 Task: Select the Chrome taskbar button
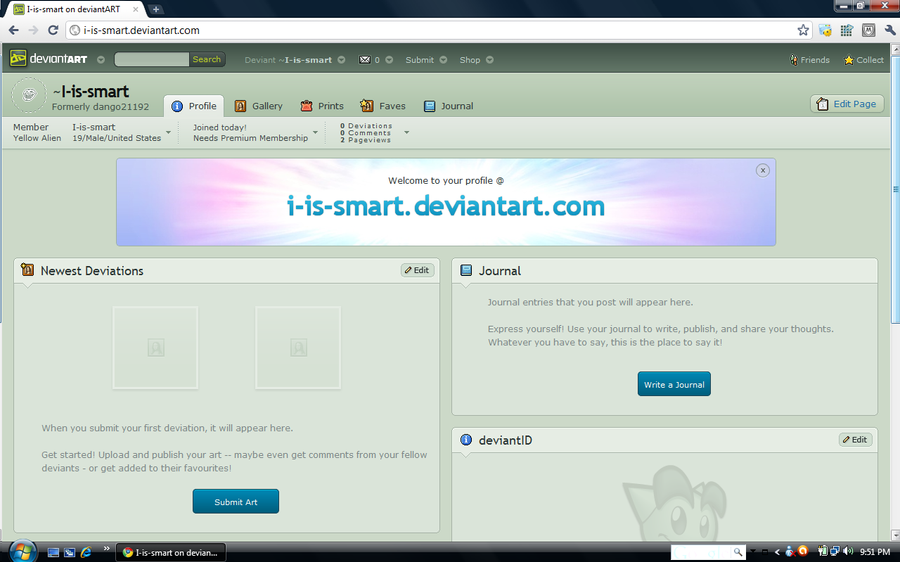coord(170,552)
